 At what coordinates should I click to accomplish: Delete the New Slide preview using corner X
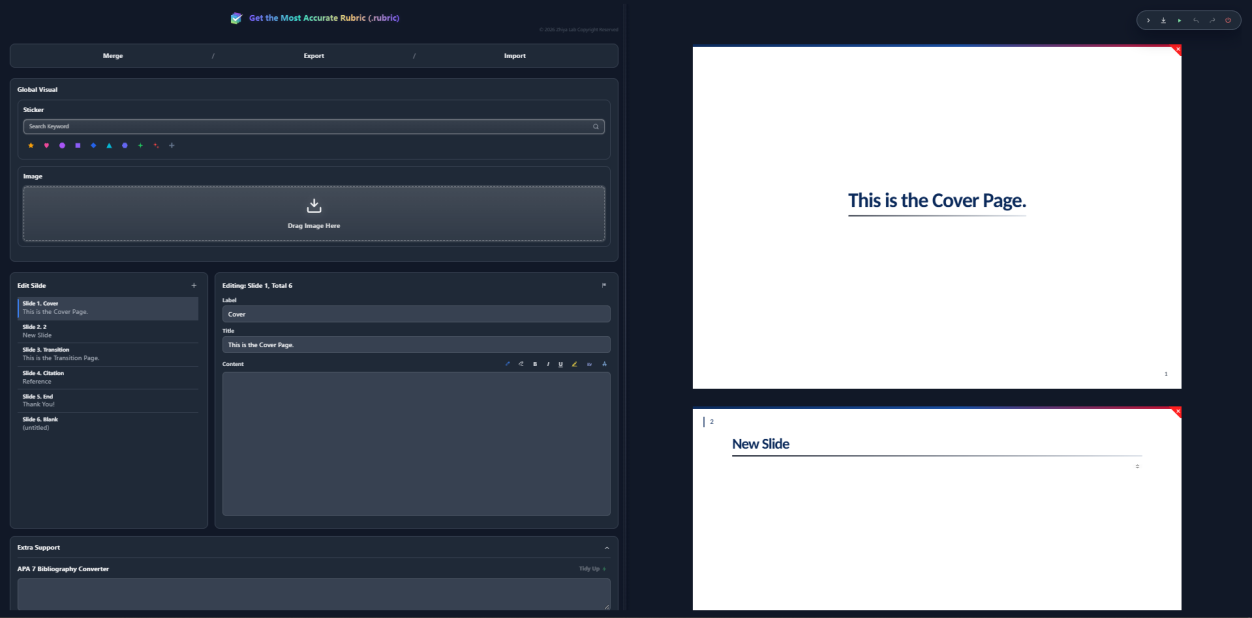click(x=1178, y=411)
